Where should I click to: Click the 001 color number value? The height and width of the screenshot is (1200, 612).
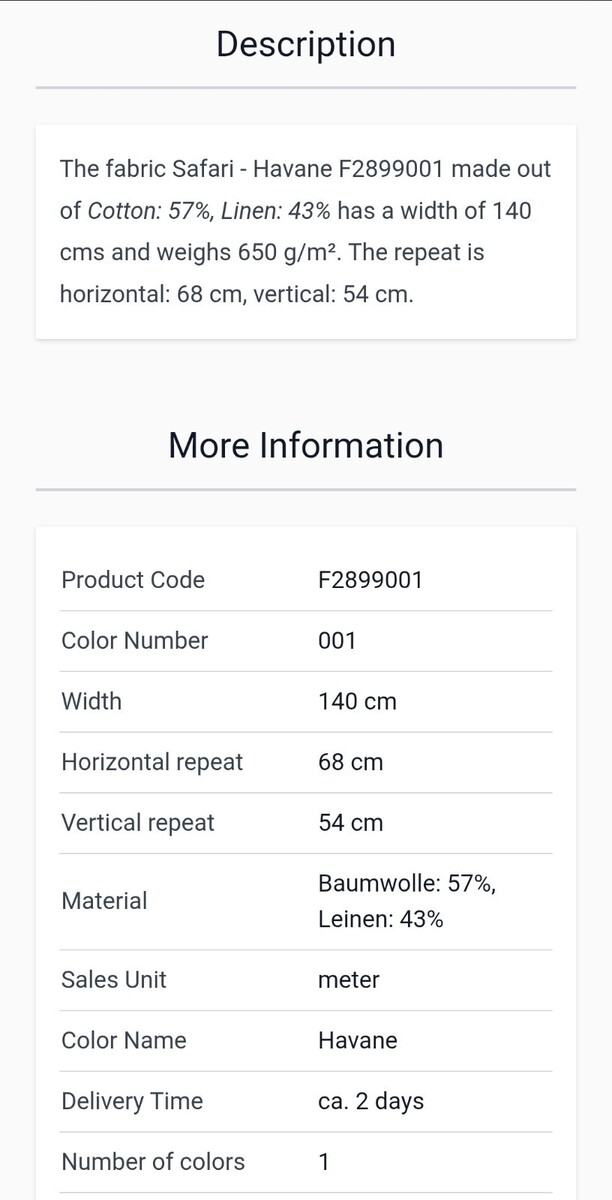337,641
